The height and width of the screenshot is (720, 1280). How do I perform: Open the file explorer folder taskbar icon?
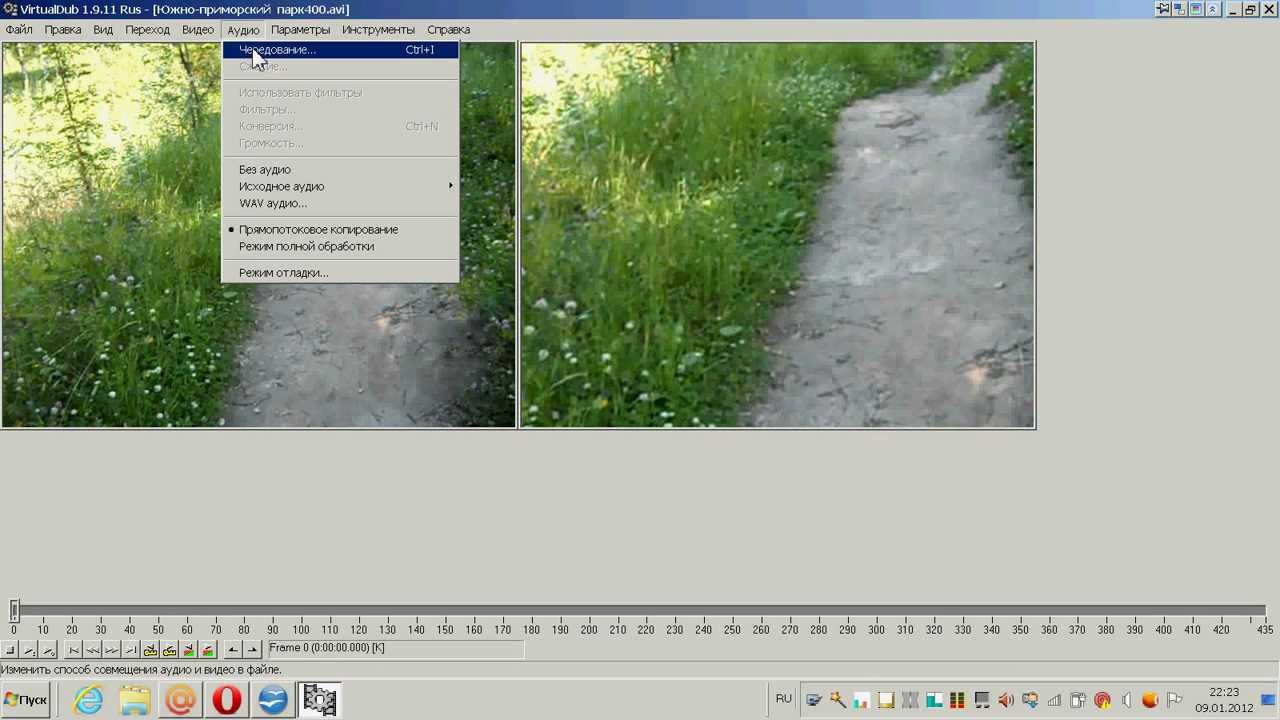point(134,700)
